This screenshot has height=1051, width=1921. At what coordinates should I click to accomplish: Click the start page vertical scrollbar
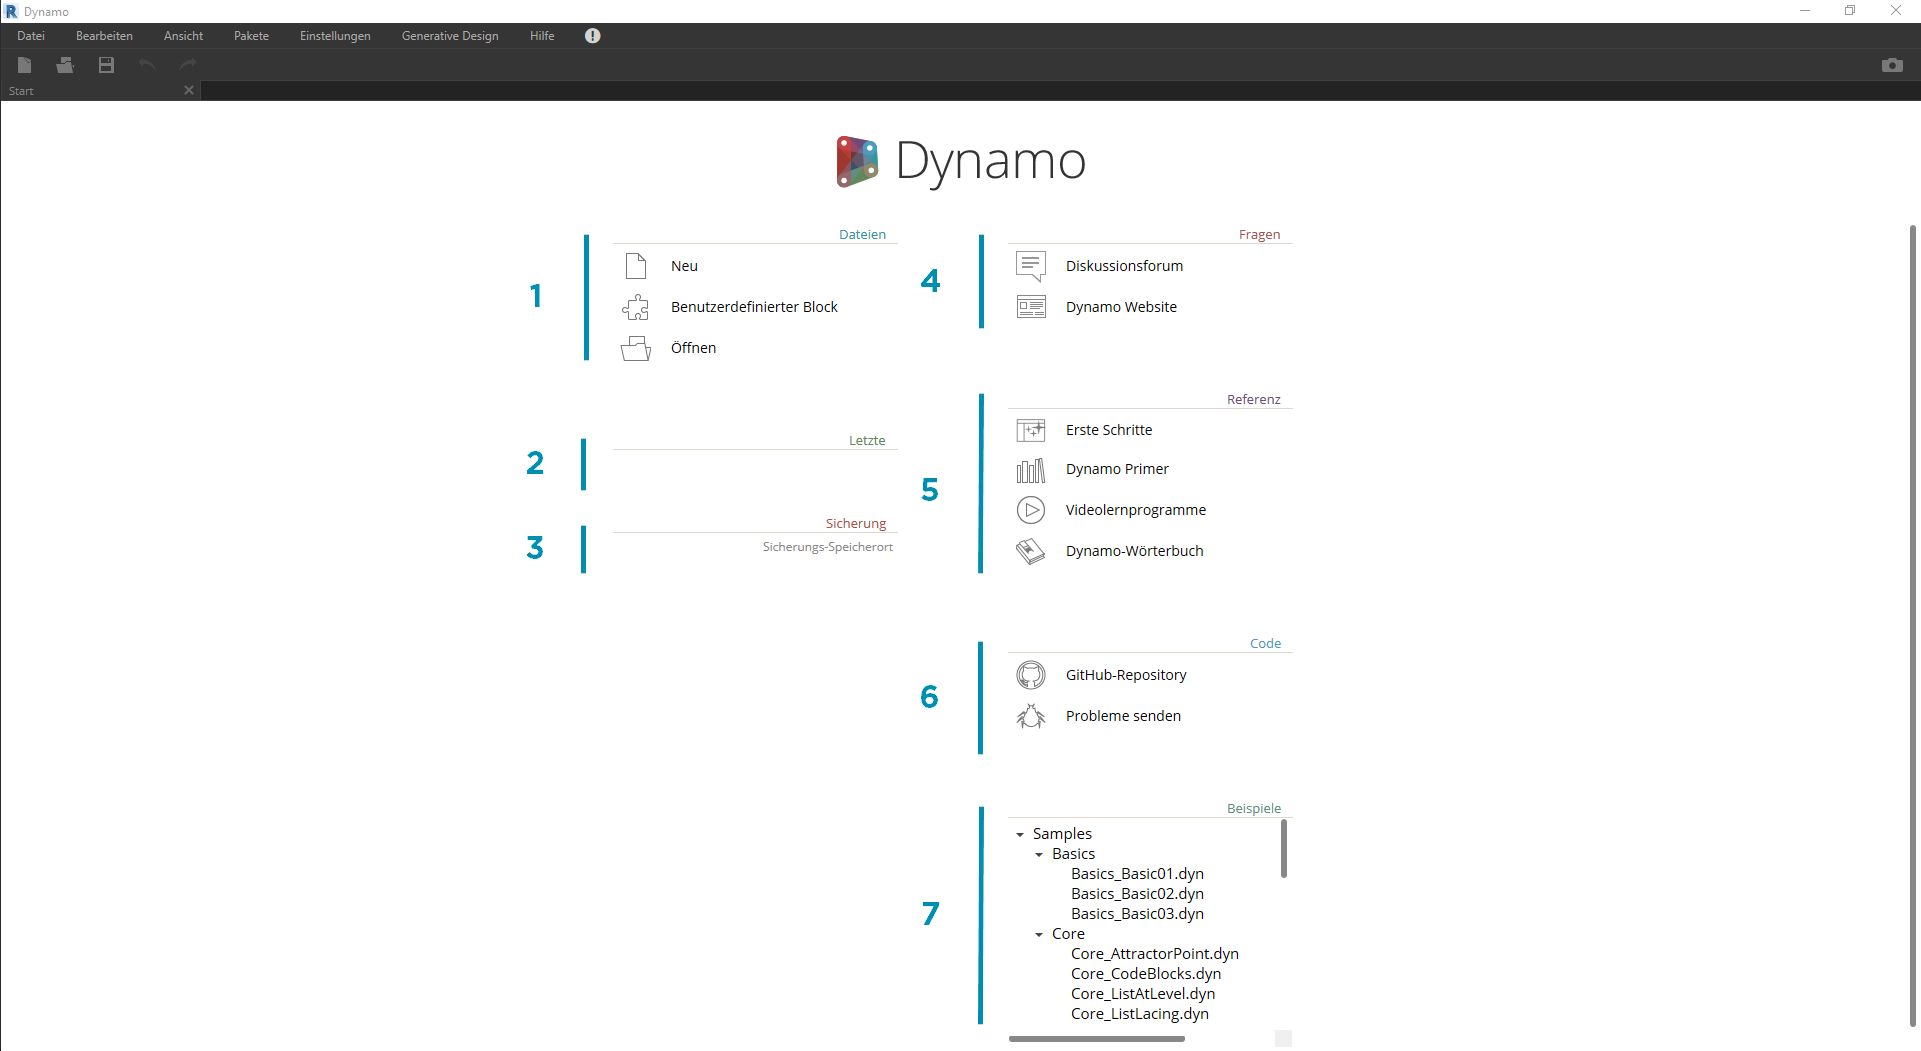click(x=1912, y=626)
